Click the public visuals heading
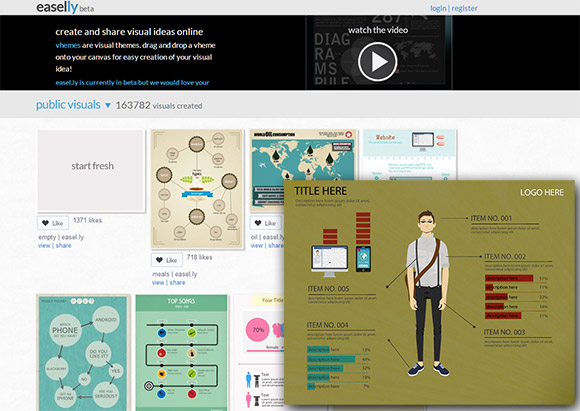This screenshot has width=580, height=411. pyautogui.click(x=68, y=105)
